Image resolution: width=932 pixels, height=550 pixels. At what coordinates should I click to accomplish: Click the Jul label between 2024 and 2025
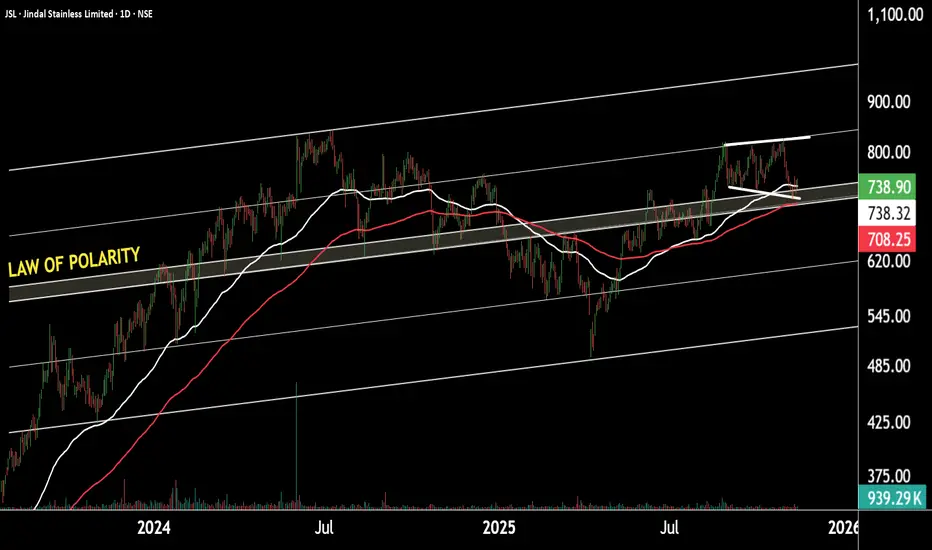(324, 527)
